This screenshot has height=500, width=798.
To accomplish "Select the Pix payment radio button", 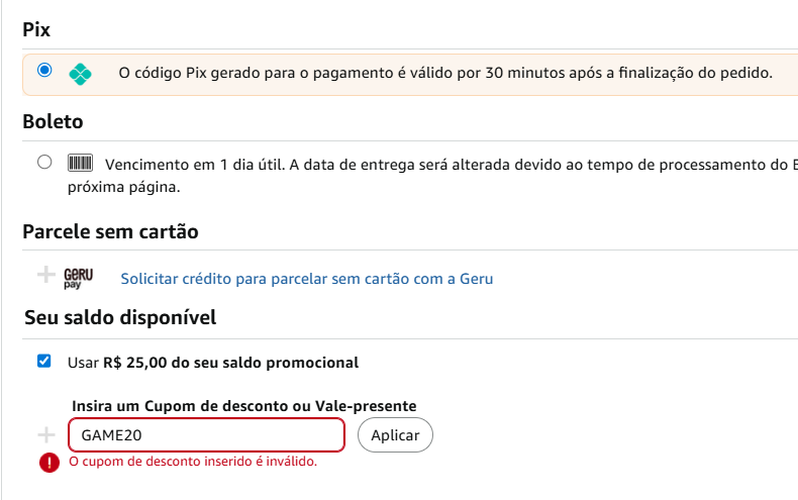I will pyautogui.click(x=43, y=71).
